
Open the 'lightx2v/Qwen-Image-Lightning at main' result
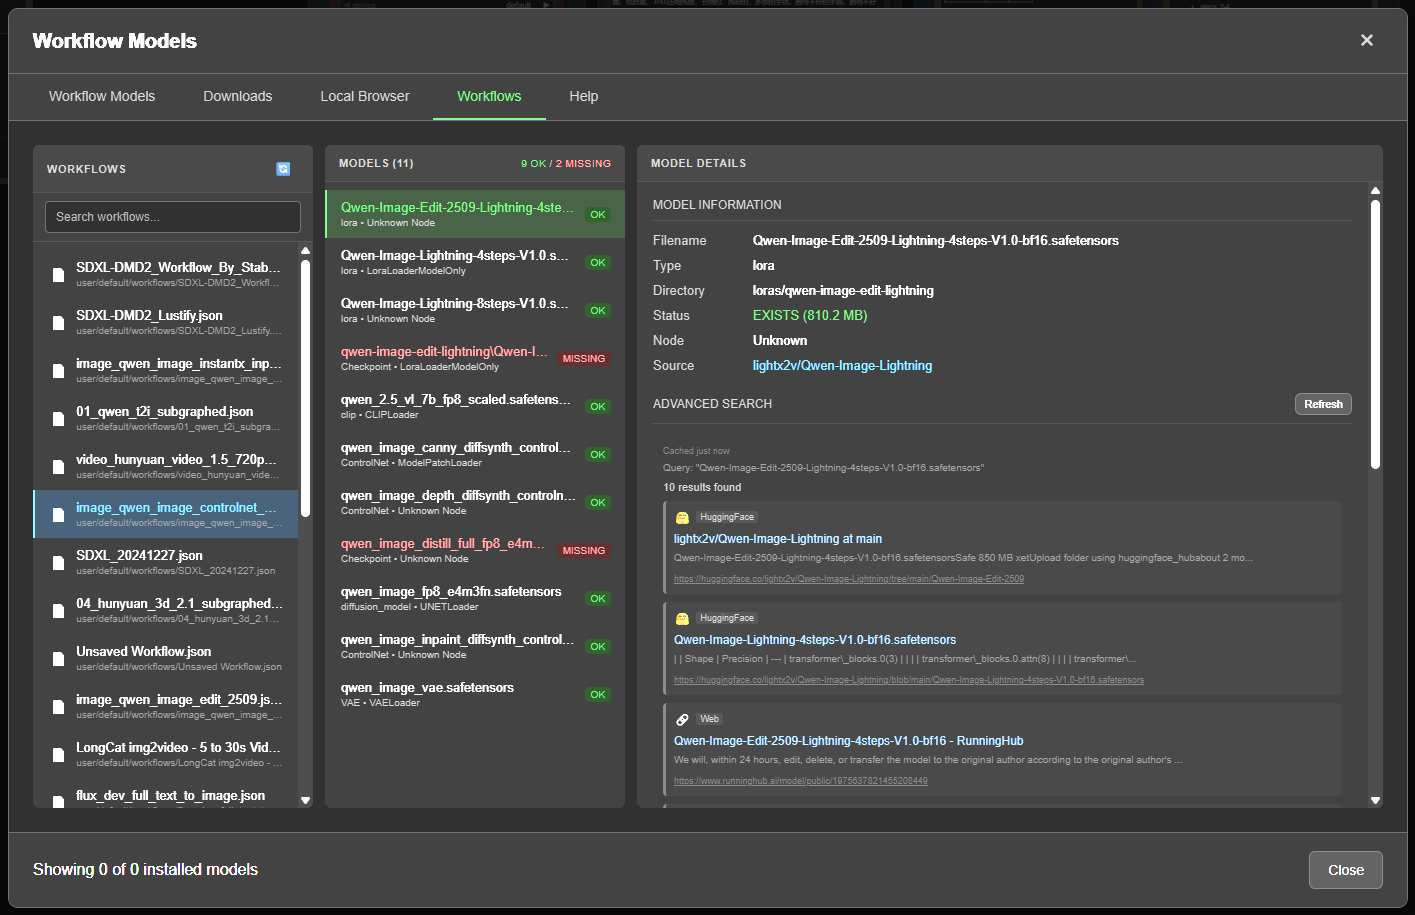tap(778, 539)
